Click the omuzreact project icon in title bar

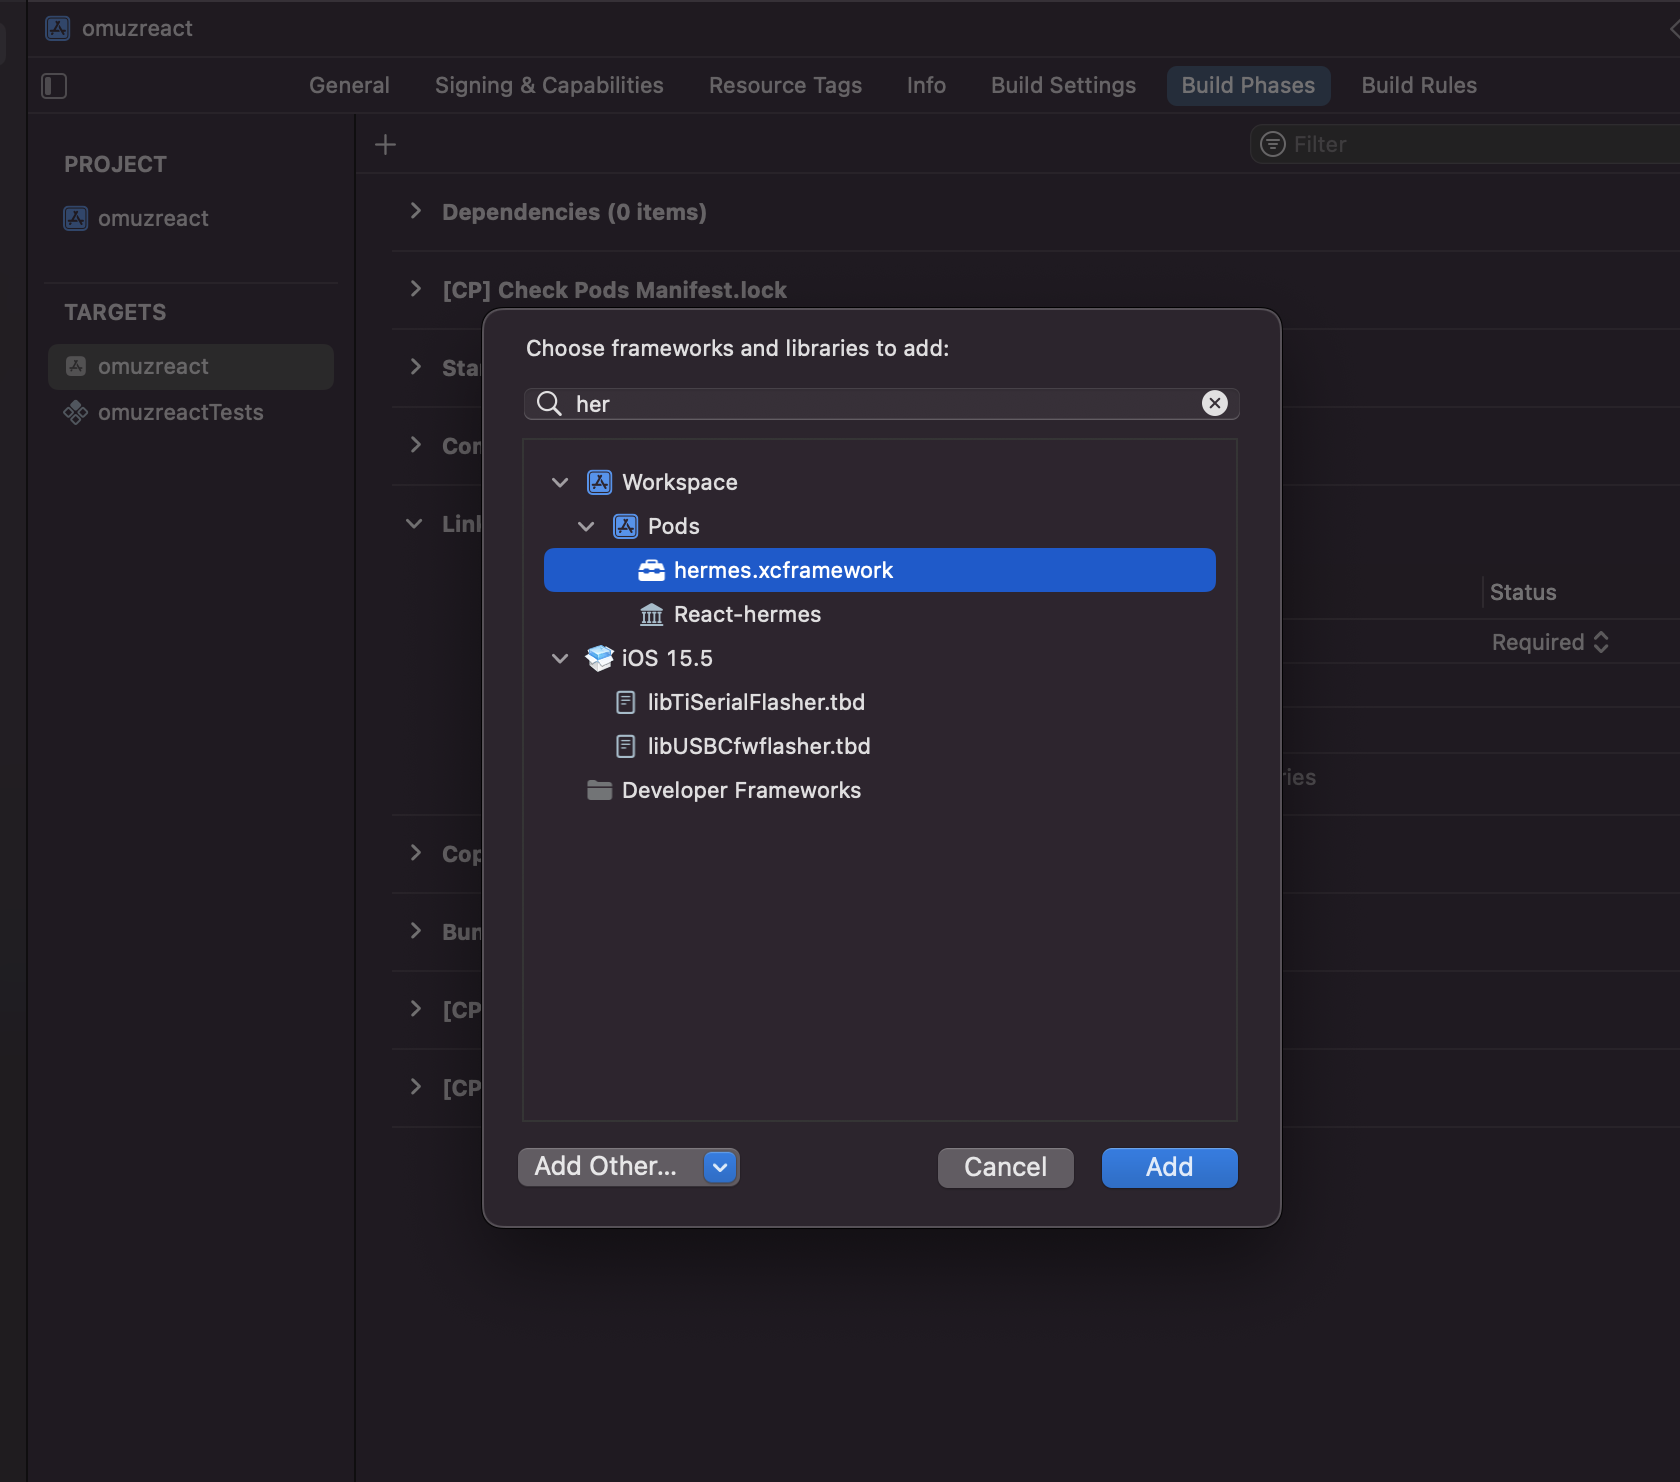tap(58, 28)
